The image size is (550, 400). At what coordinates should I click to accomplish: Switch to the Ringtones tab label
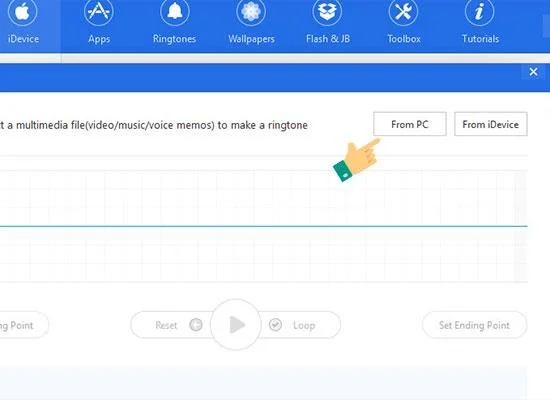click(174, 39)
